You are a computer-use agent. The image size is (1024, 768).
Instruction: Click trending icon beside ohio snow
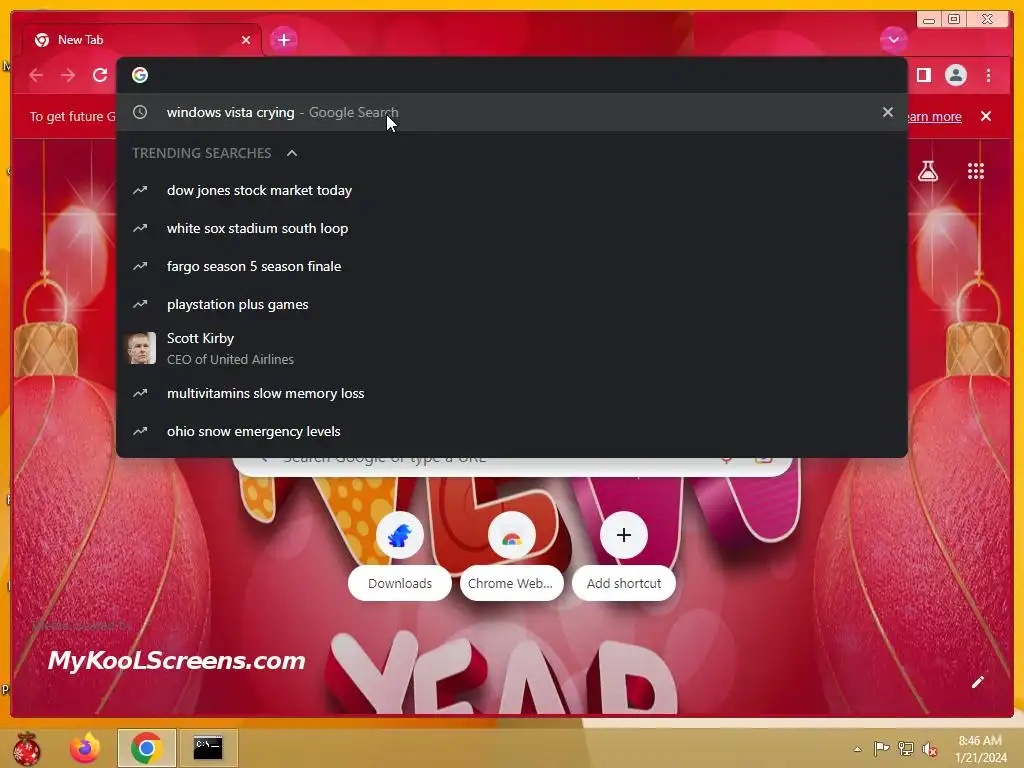point(140,431)
